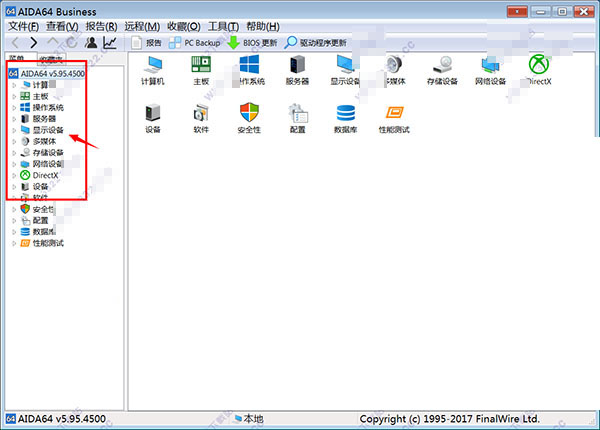
Task: Select 安全性 in the sidebar tree
Action: point(38,209)
